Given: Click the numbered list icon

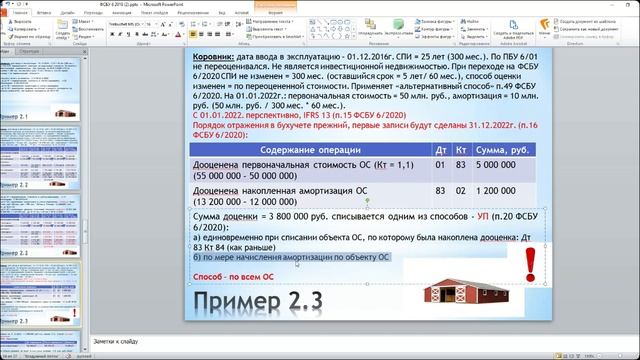Looking at the screenshot, I should (x=206, y=24).
